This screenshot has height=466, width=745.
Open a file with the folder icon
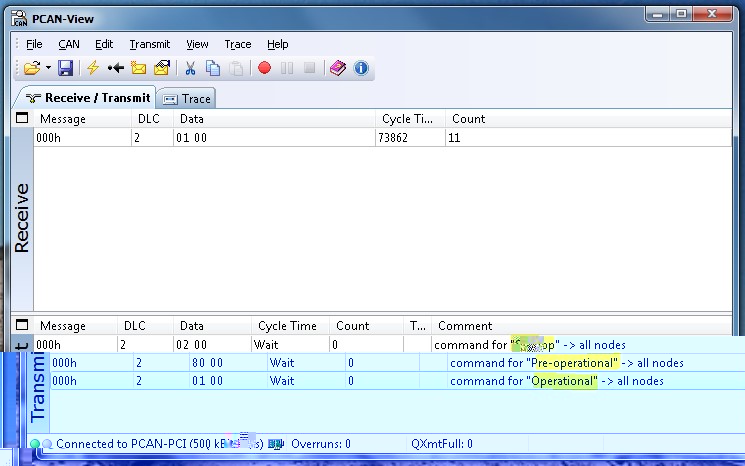32,68
